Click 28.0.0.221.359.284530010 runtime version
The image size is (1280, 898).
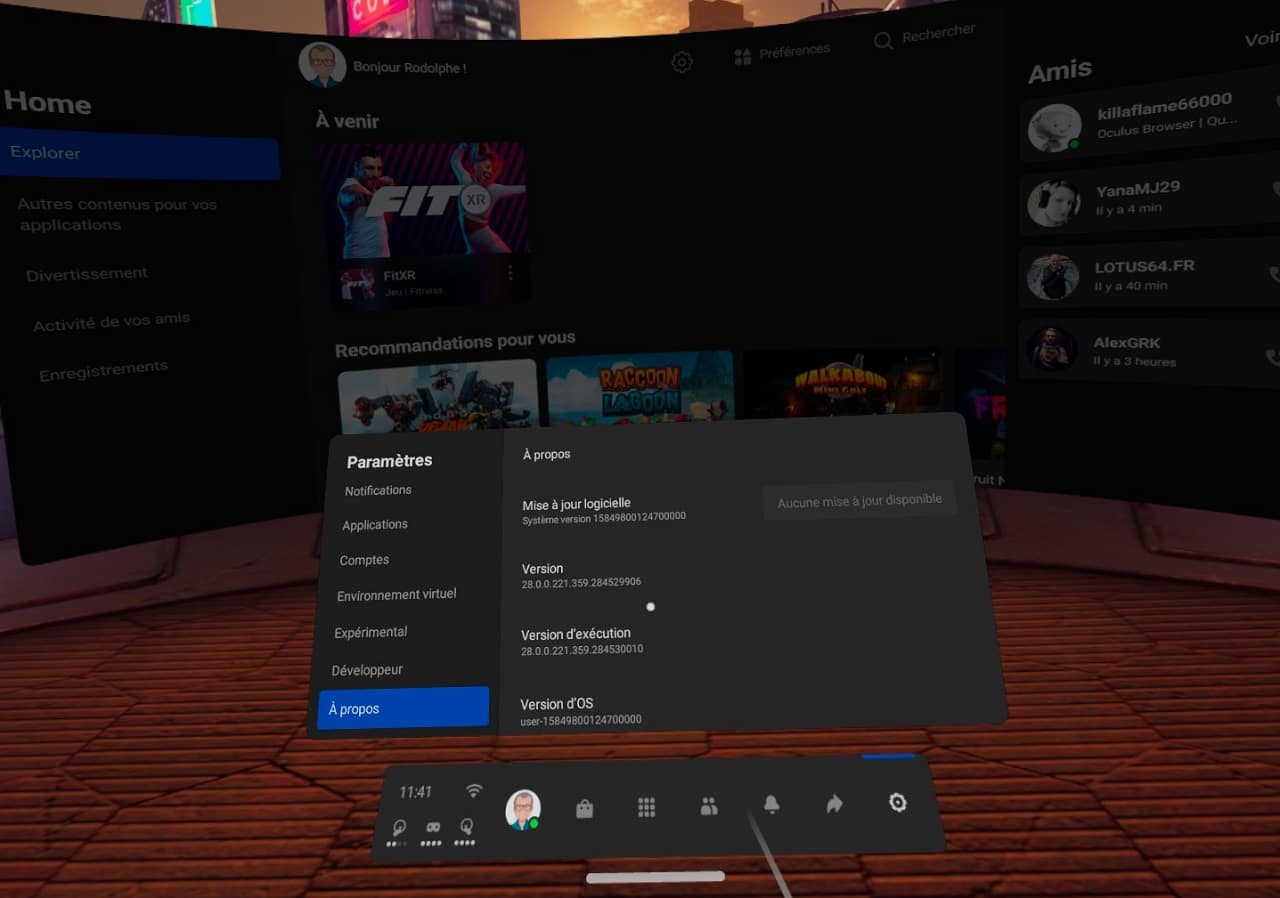click(582, 650)
